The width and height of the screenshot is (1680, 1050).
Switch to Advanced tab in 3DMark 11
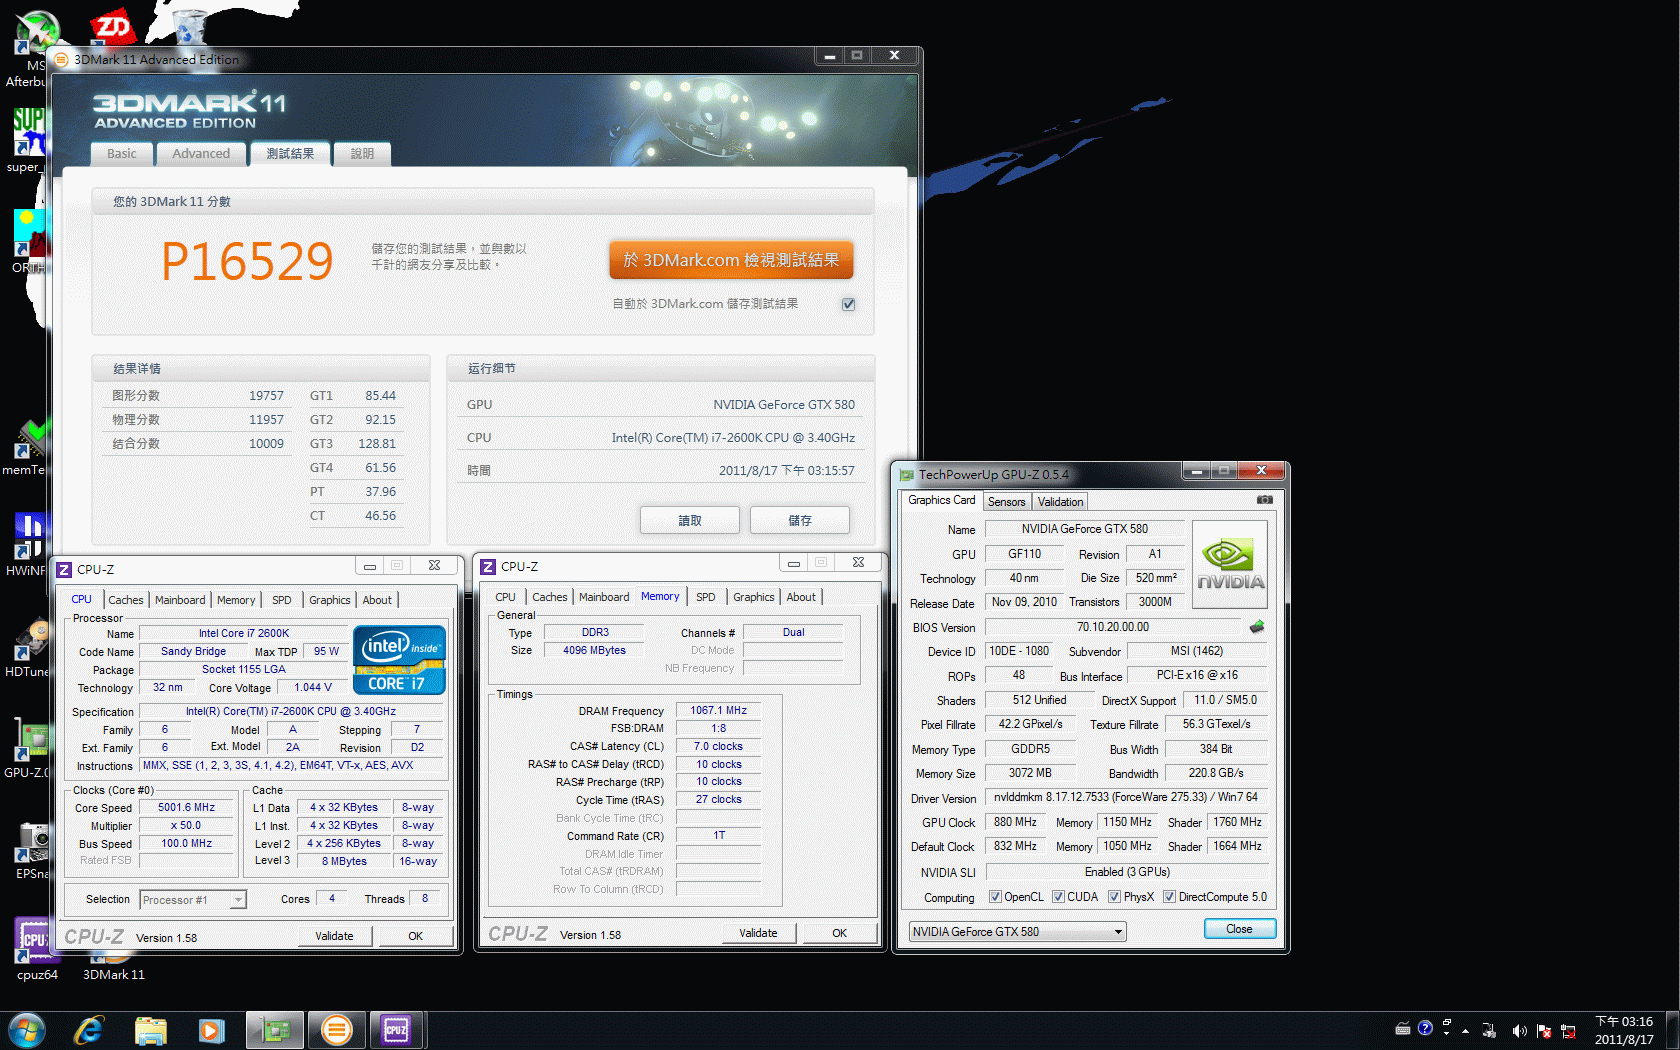[x=201, y=154]
